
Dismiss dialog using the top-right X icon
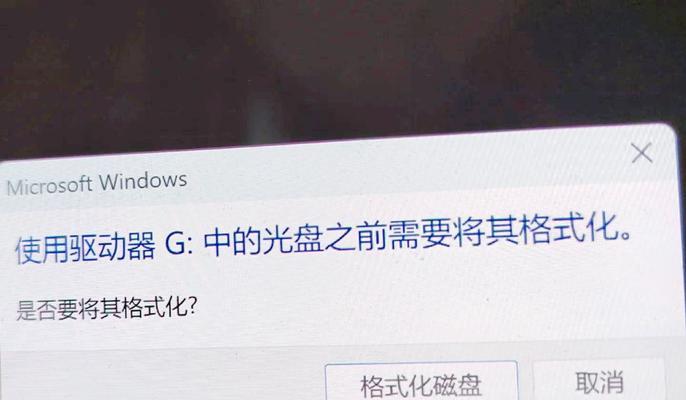pos(642,153)
